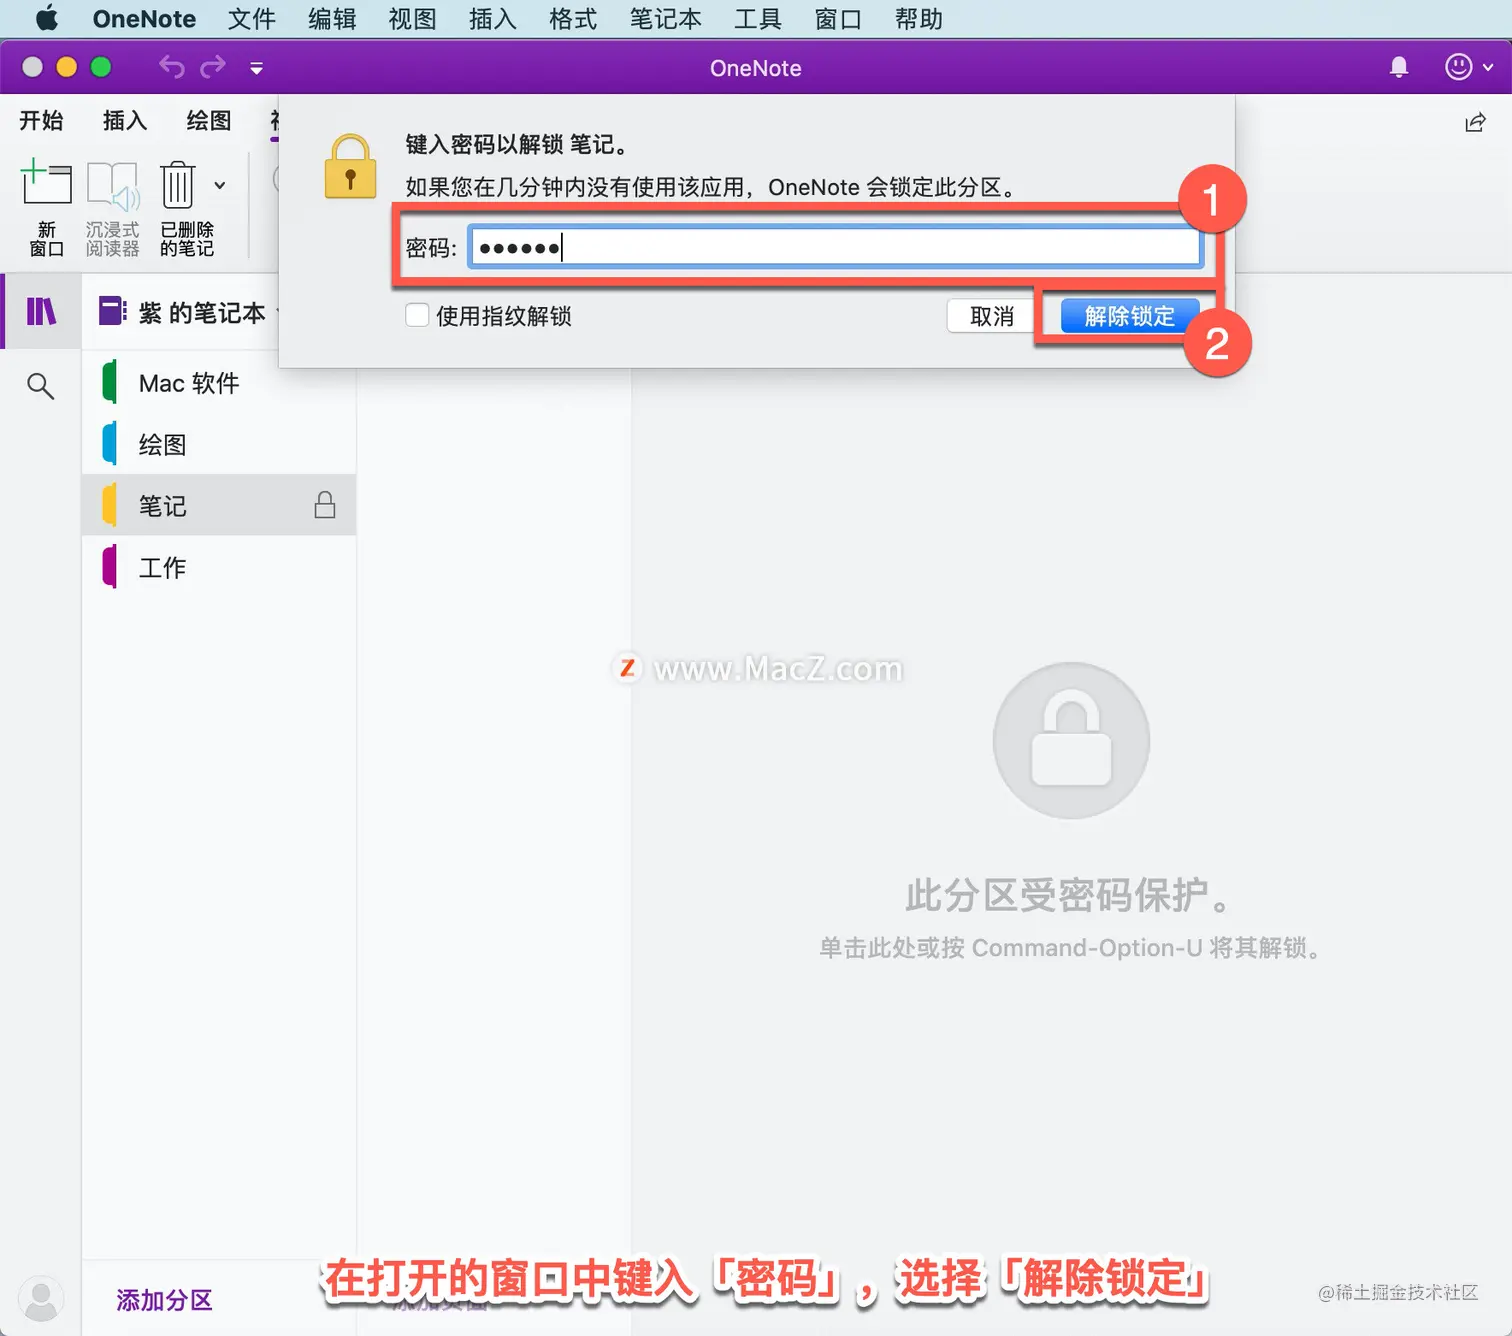Screen dimensions: 1512x1336
Task: Open the OneNote app menu
Action: pos(144,19)
